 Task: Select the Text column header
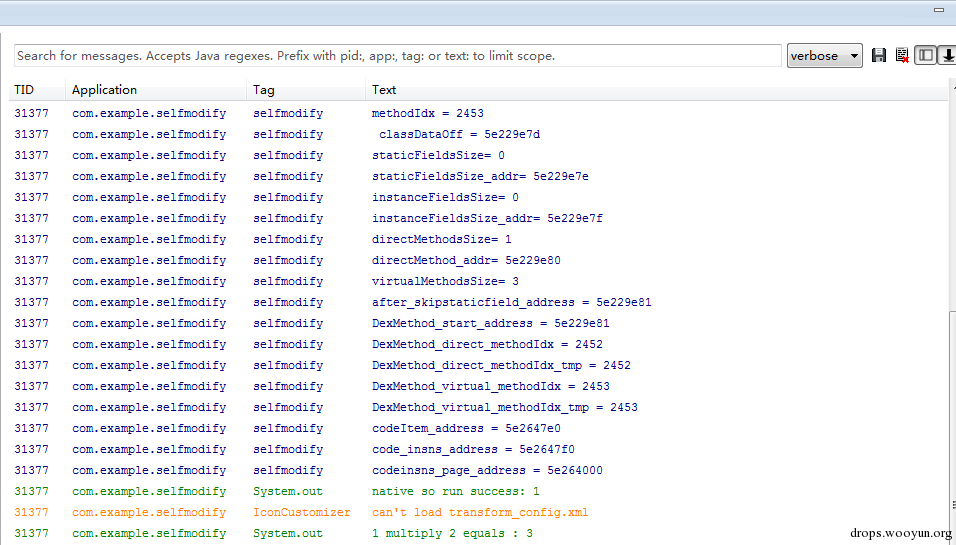pyautogui.click(x=384, y=90)
